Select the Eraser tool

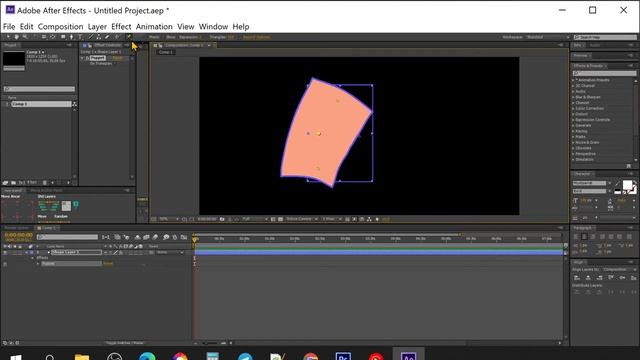click(x=107, y=37)
